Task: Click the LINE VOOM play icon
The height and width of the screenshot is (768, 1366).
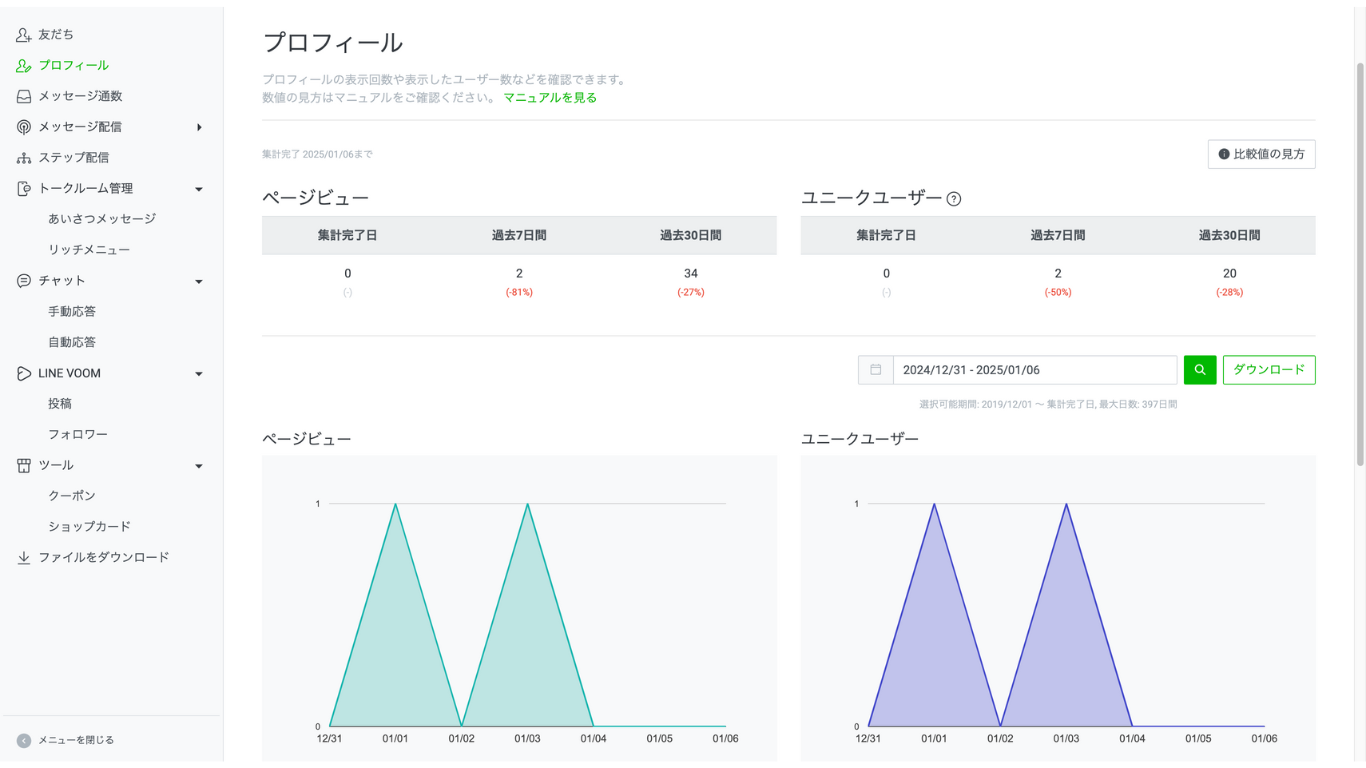Action: [24, 373]
